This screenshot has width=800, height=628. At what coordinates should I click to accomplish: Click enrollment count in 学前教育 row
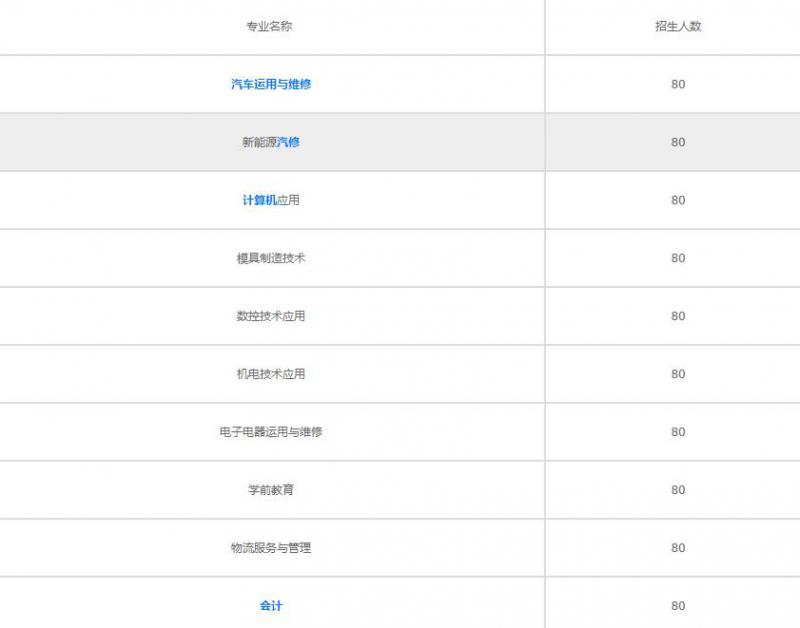coord(678,490)
